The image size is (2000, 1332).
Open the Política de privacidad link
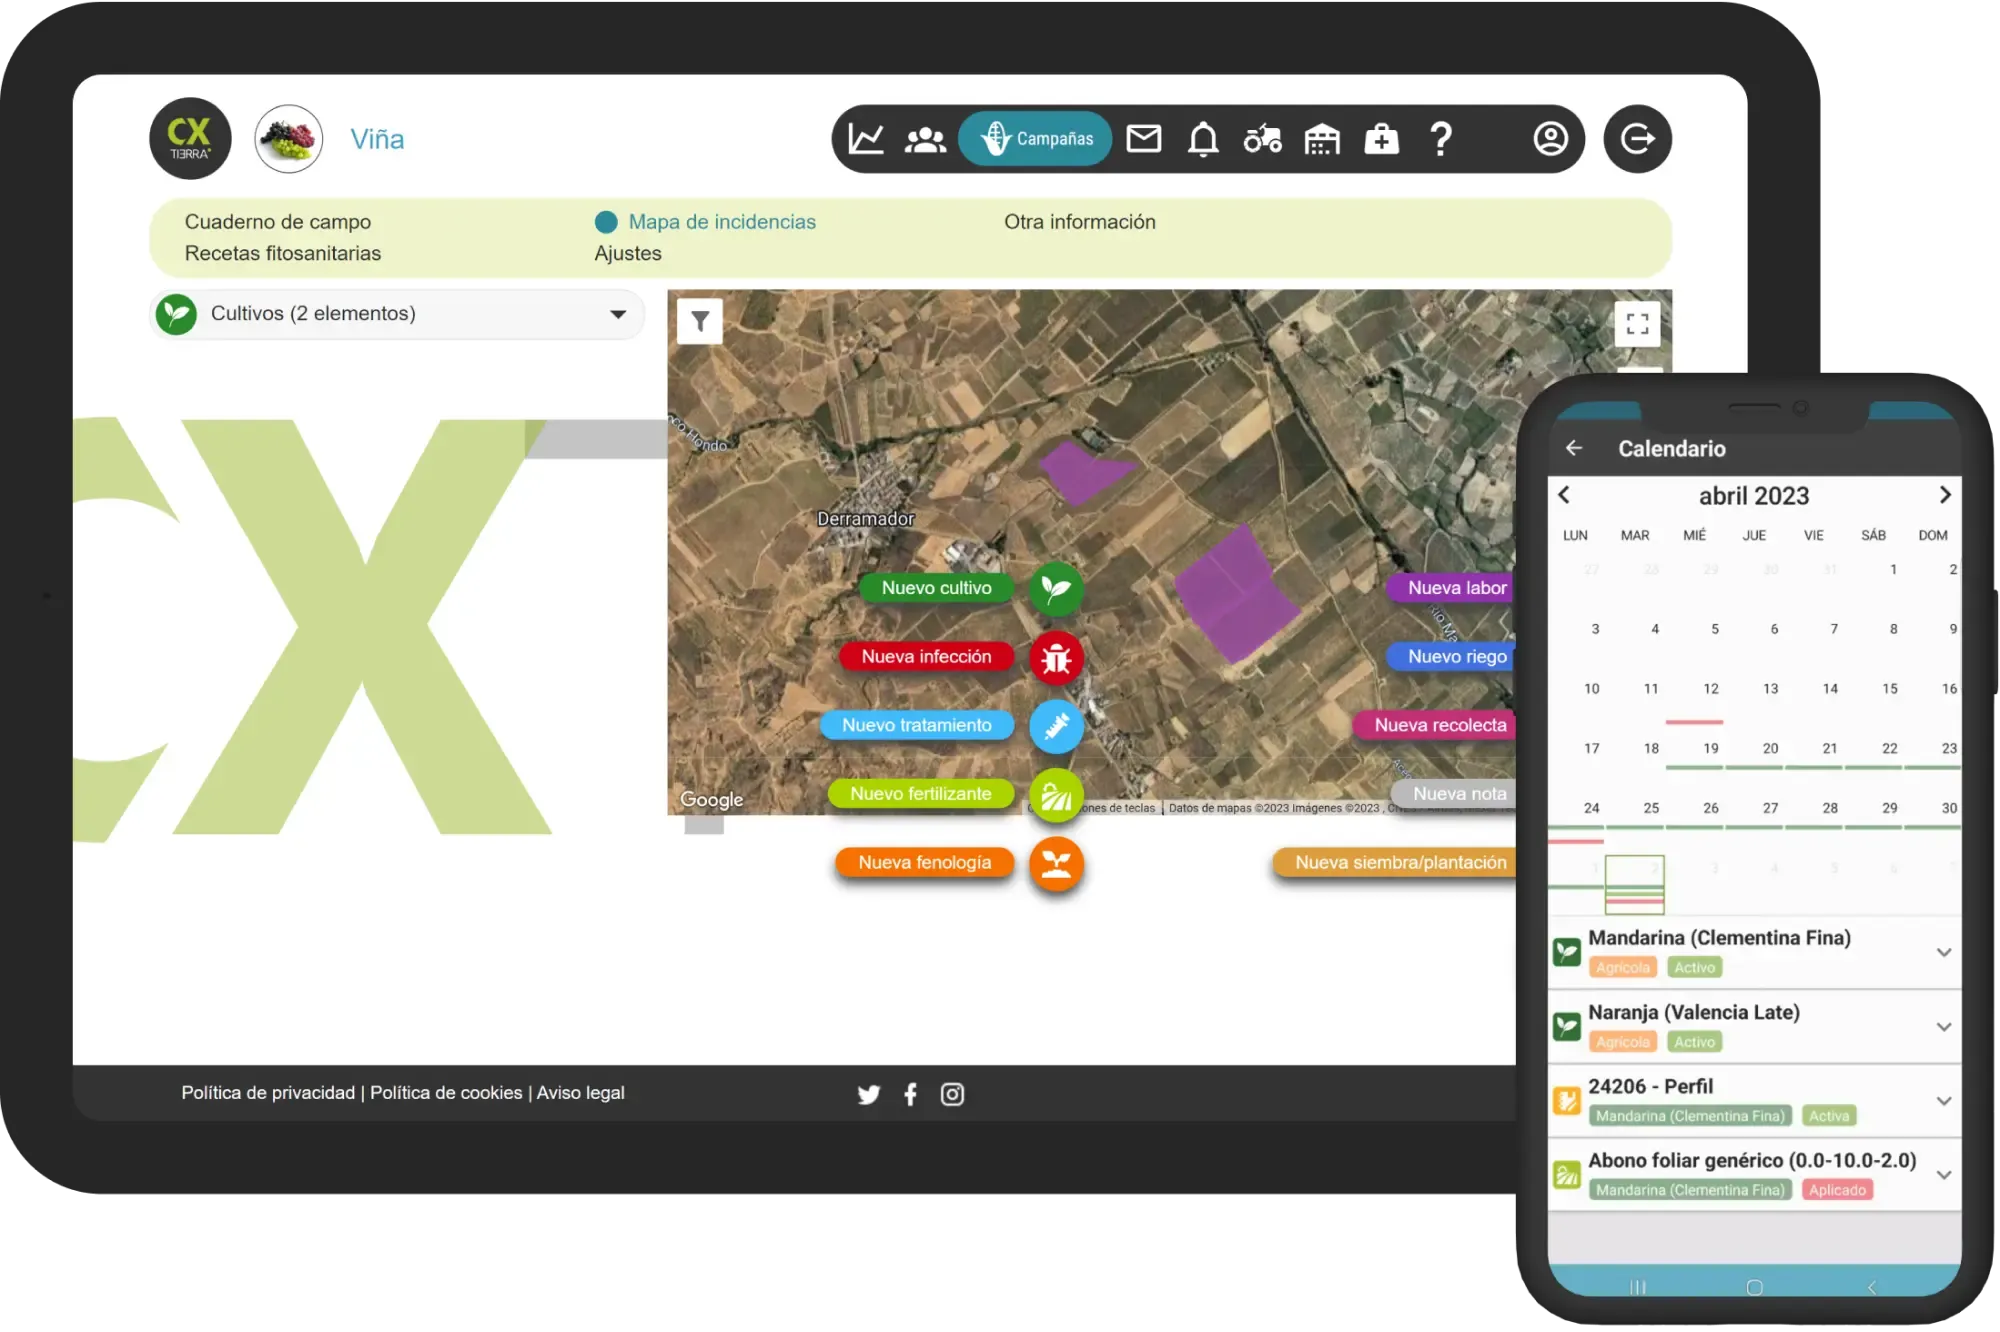(x=268, y=1093)
